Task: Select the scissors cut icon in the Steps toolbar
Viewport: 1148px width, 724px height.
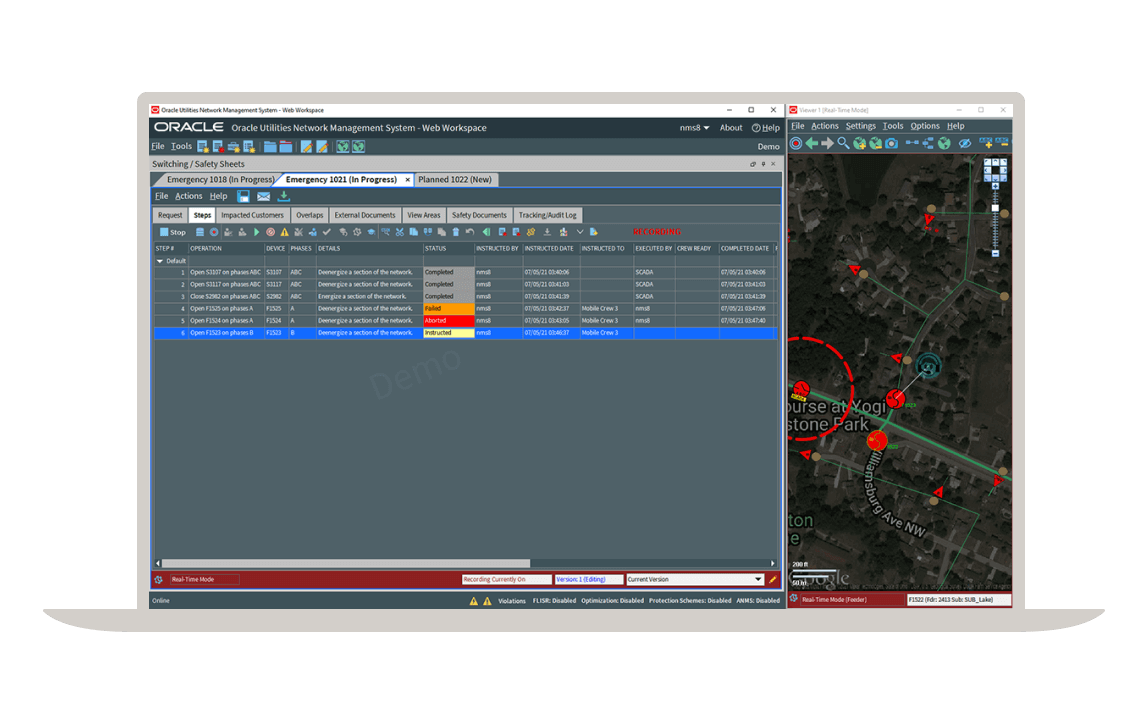Action: [400, 231]
